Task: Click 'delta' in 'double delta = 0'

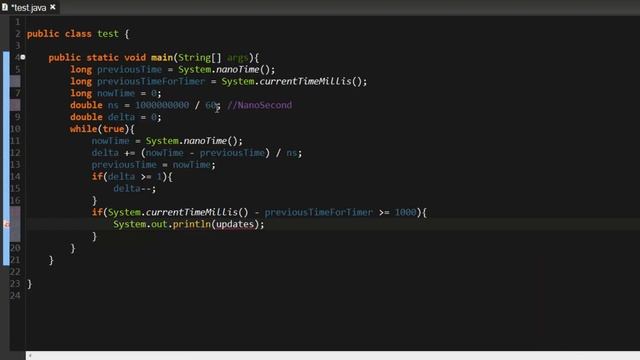Action: pyautogui.click(x=121, y=117)
